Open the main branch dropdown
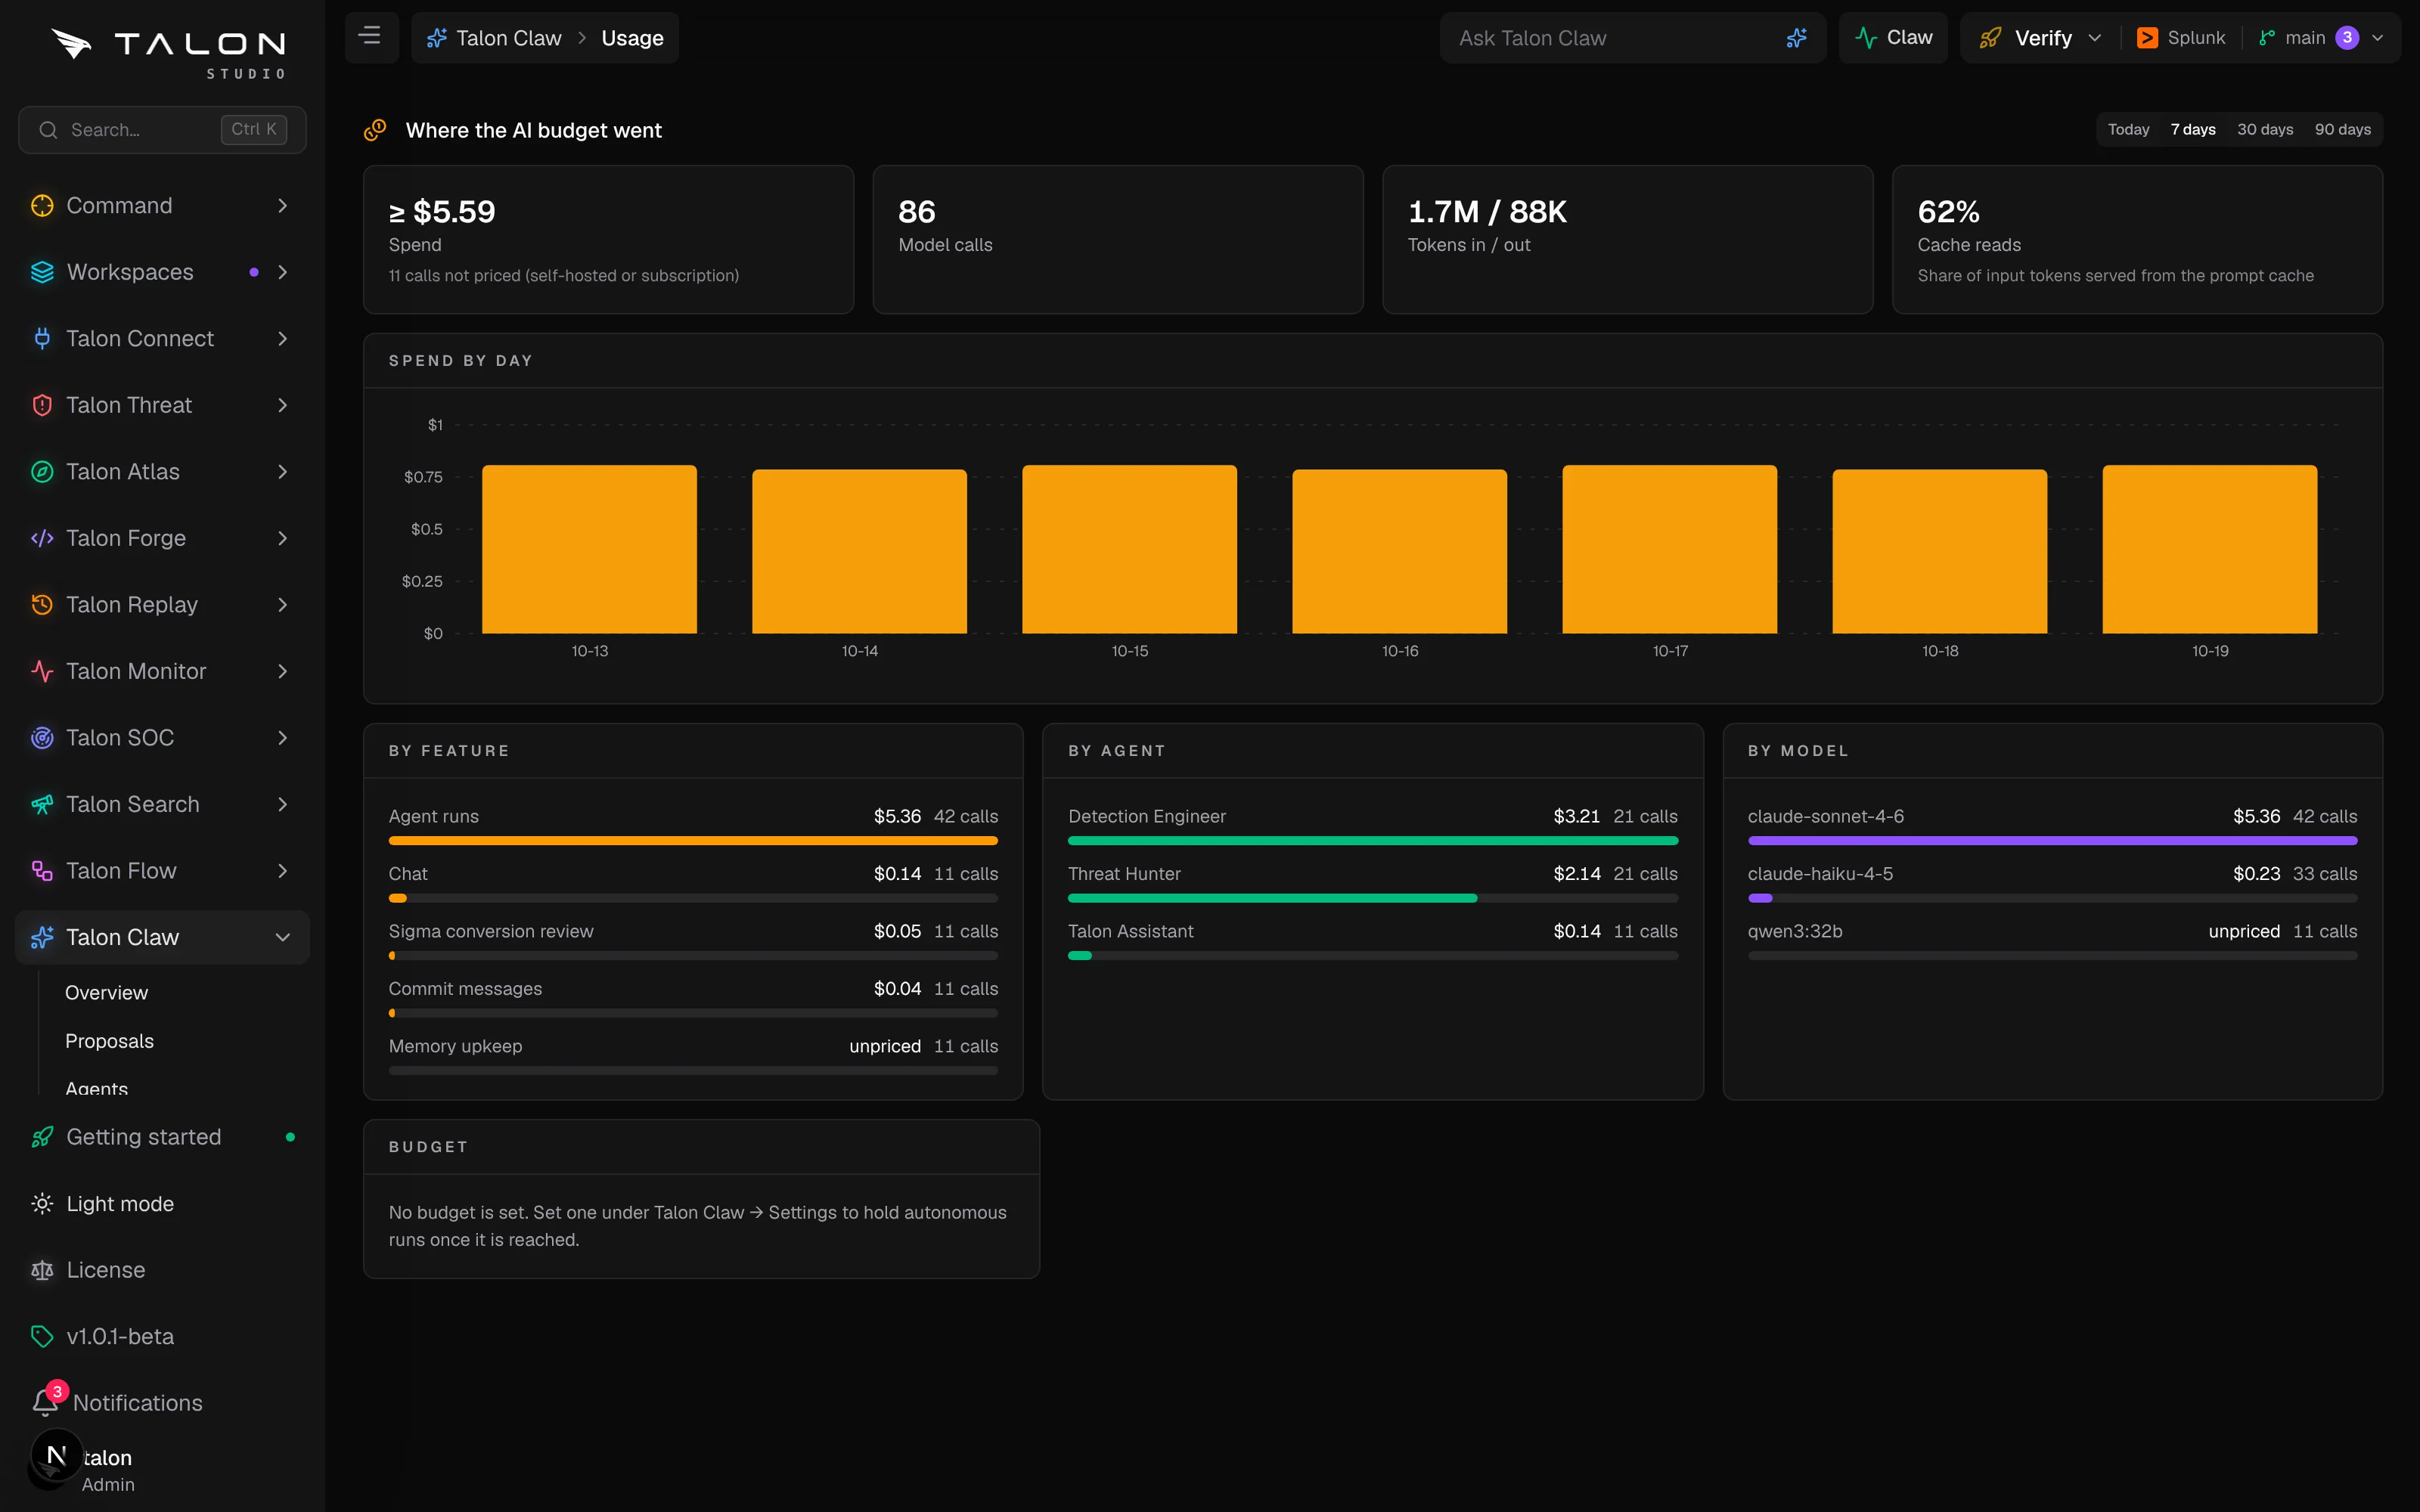 point(2322,38)
